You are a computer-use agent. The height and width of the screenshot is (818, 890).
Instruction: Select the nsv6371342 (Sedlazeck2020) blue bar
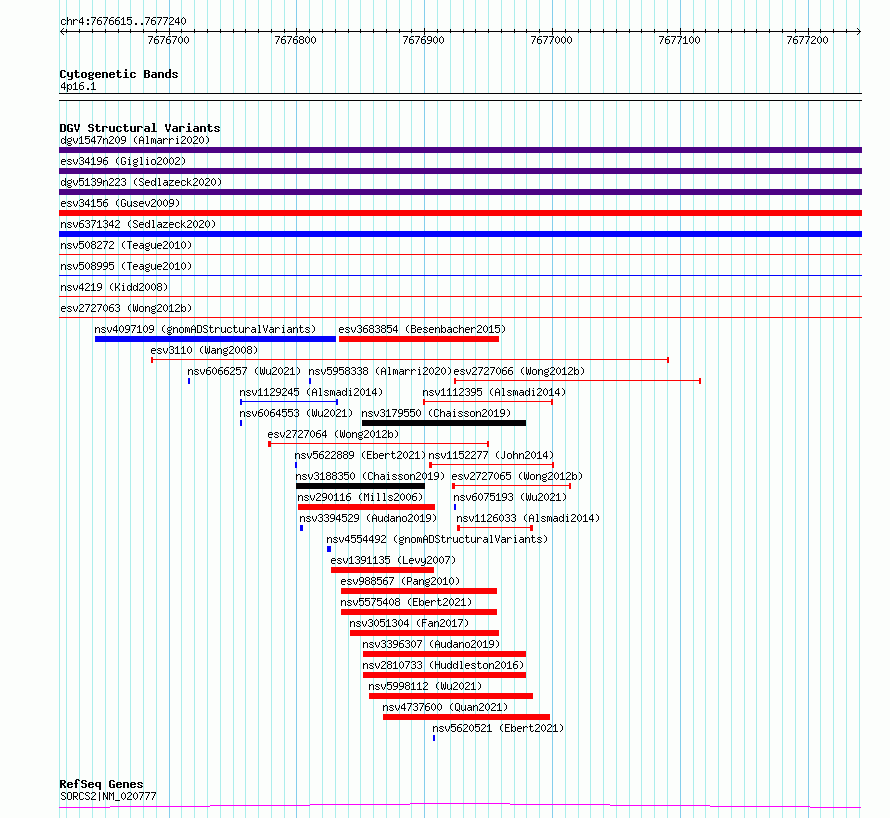pyautogui.click(x=460, y=234)
